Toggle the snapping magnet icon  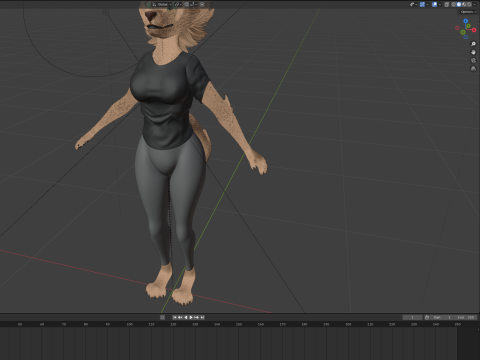coord(186,4)
